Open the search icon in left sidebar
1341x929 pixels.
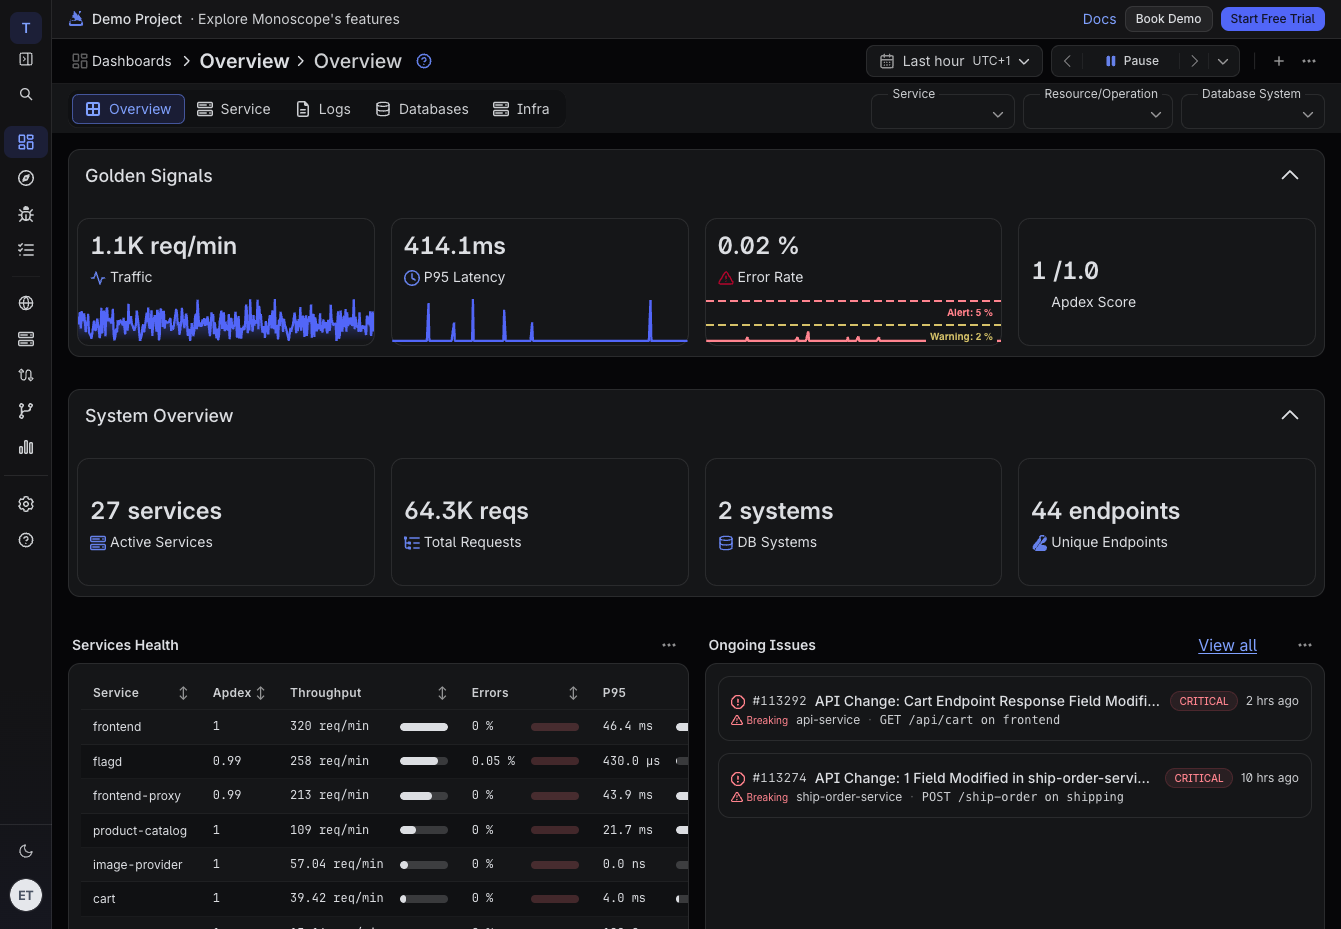click(x=26, y=94)
